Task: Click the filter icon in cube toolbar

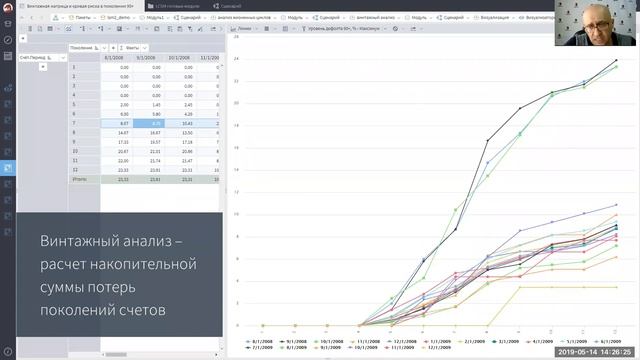Action: point(190,29)
